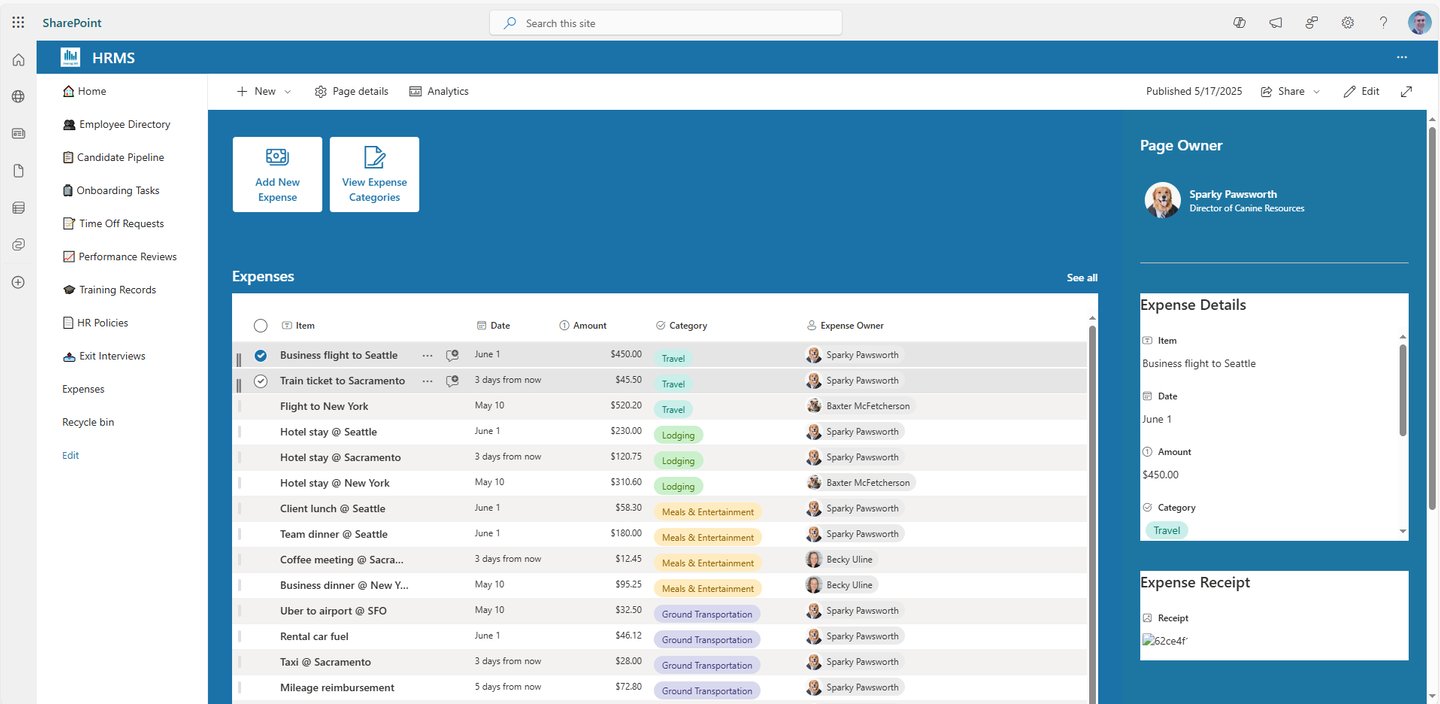Click the Travel category pill on Flight to New York
This screenshot has height=704, width=1440.
pos(672,409)
